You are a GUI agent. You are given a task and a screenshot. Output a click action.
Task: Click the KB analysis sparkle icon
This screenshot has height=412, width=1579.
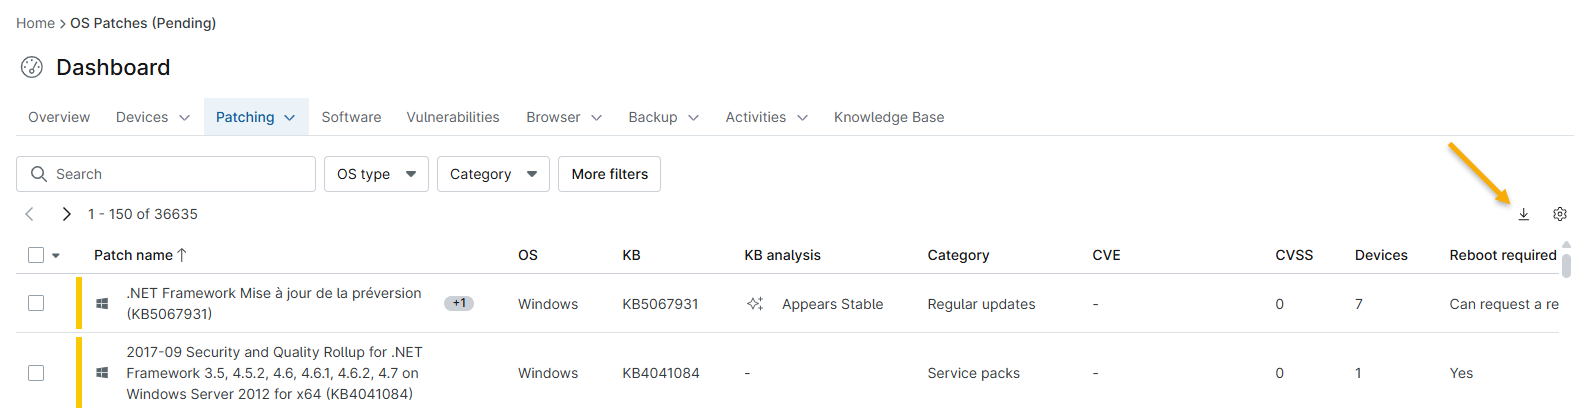tap(755, 304)
